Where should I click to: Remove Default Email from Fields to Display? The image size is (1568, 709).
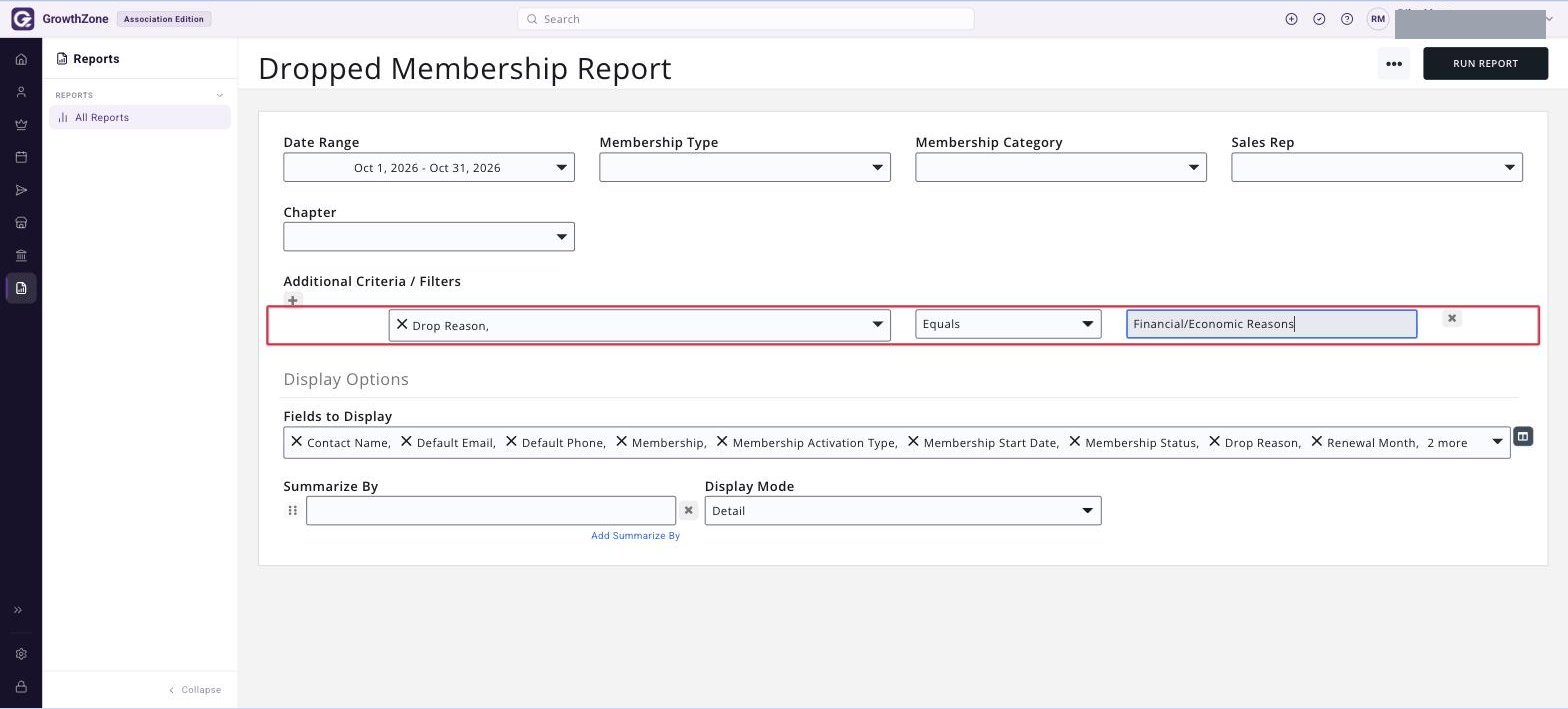pos(406,441)
